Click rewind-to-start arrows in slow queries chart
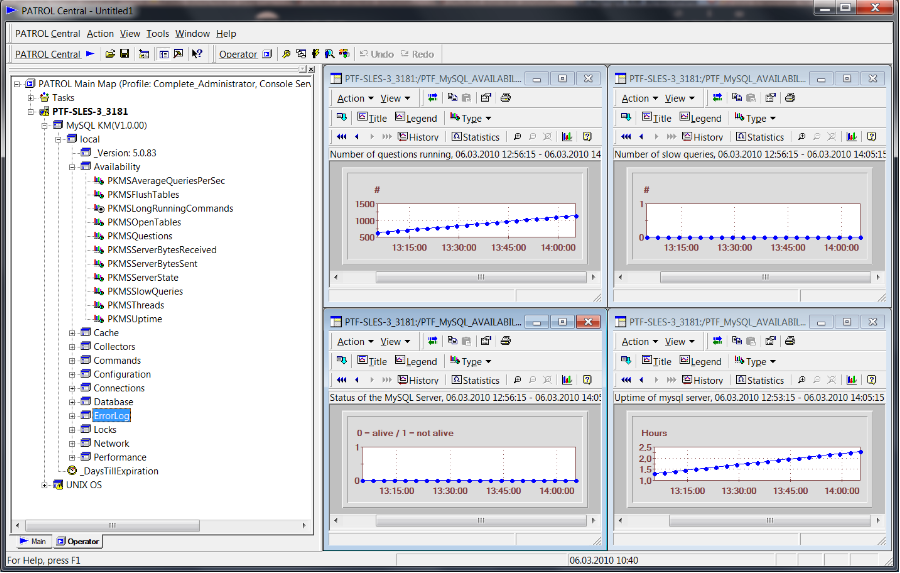 pyautogui.click(x=626, y=137)
